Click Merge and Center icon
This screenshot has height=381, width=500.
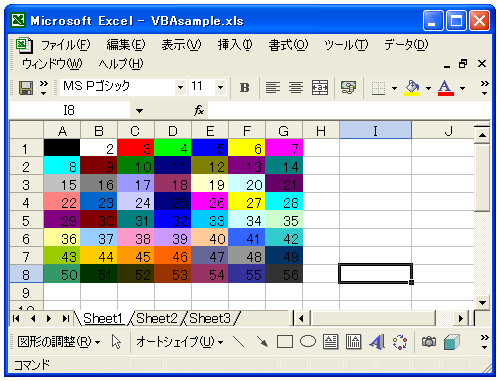pyautogui.click(x=319, y=88)
